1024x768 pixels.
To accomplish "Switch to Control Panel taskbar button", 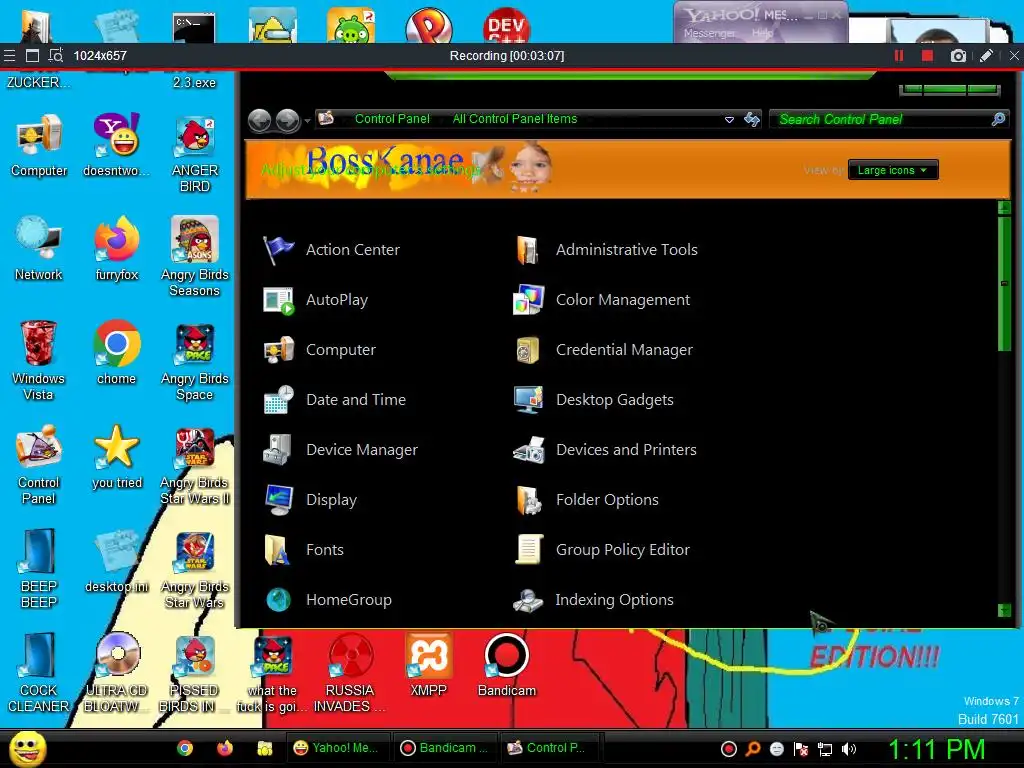I will click(x=551, y=748).
